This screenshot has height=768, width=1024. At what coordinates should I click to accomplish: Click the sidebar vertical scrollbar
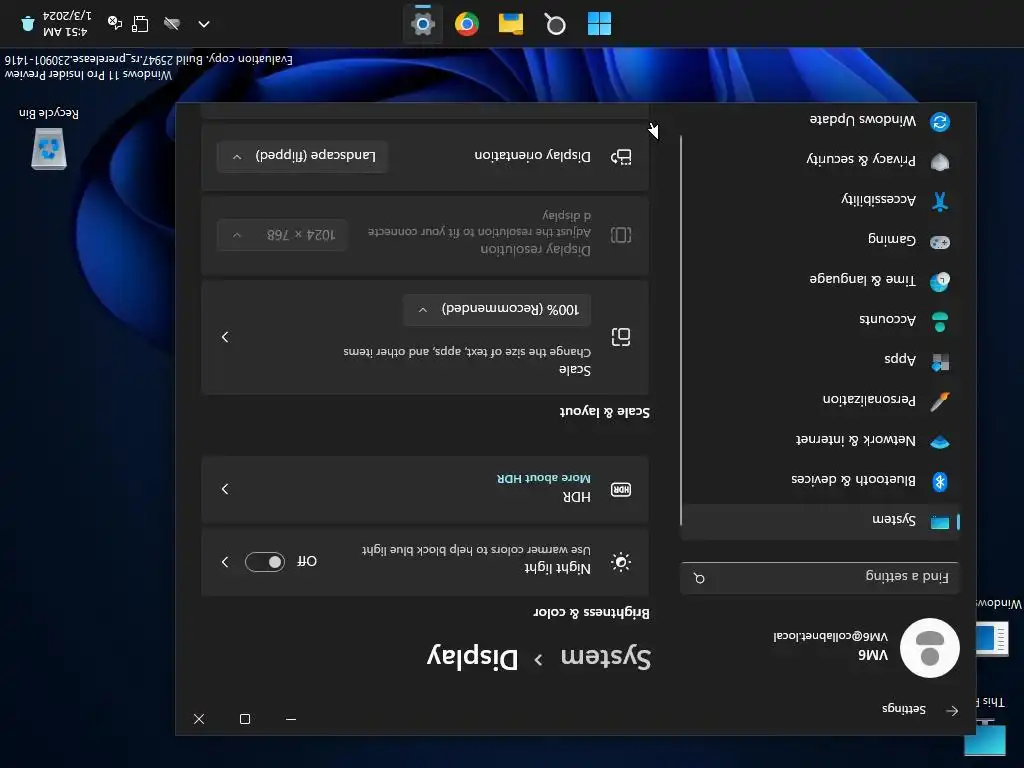(680, 330)
